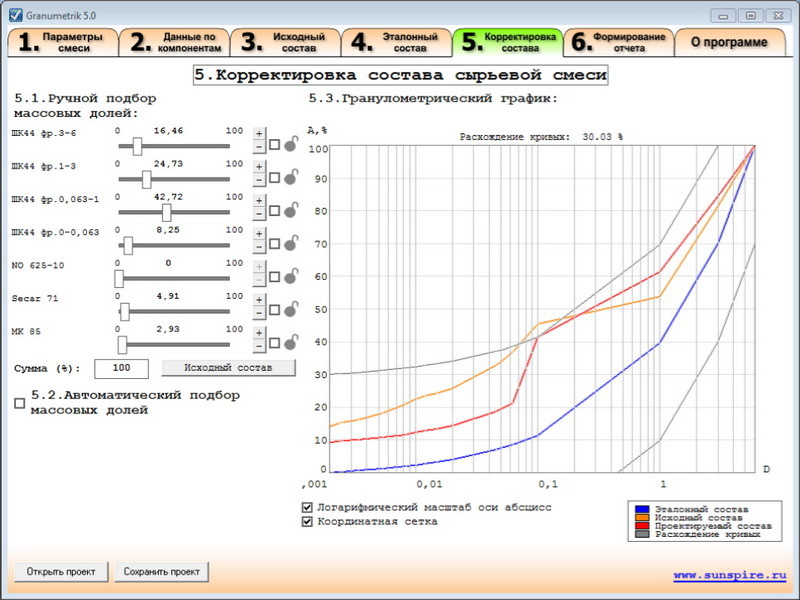Click Открыть проект button

coord(61,572)
